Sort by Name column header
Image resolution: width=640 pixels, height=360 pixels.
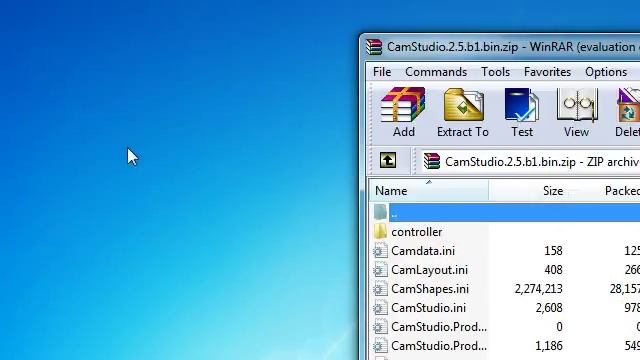(x=429, y=191)
